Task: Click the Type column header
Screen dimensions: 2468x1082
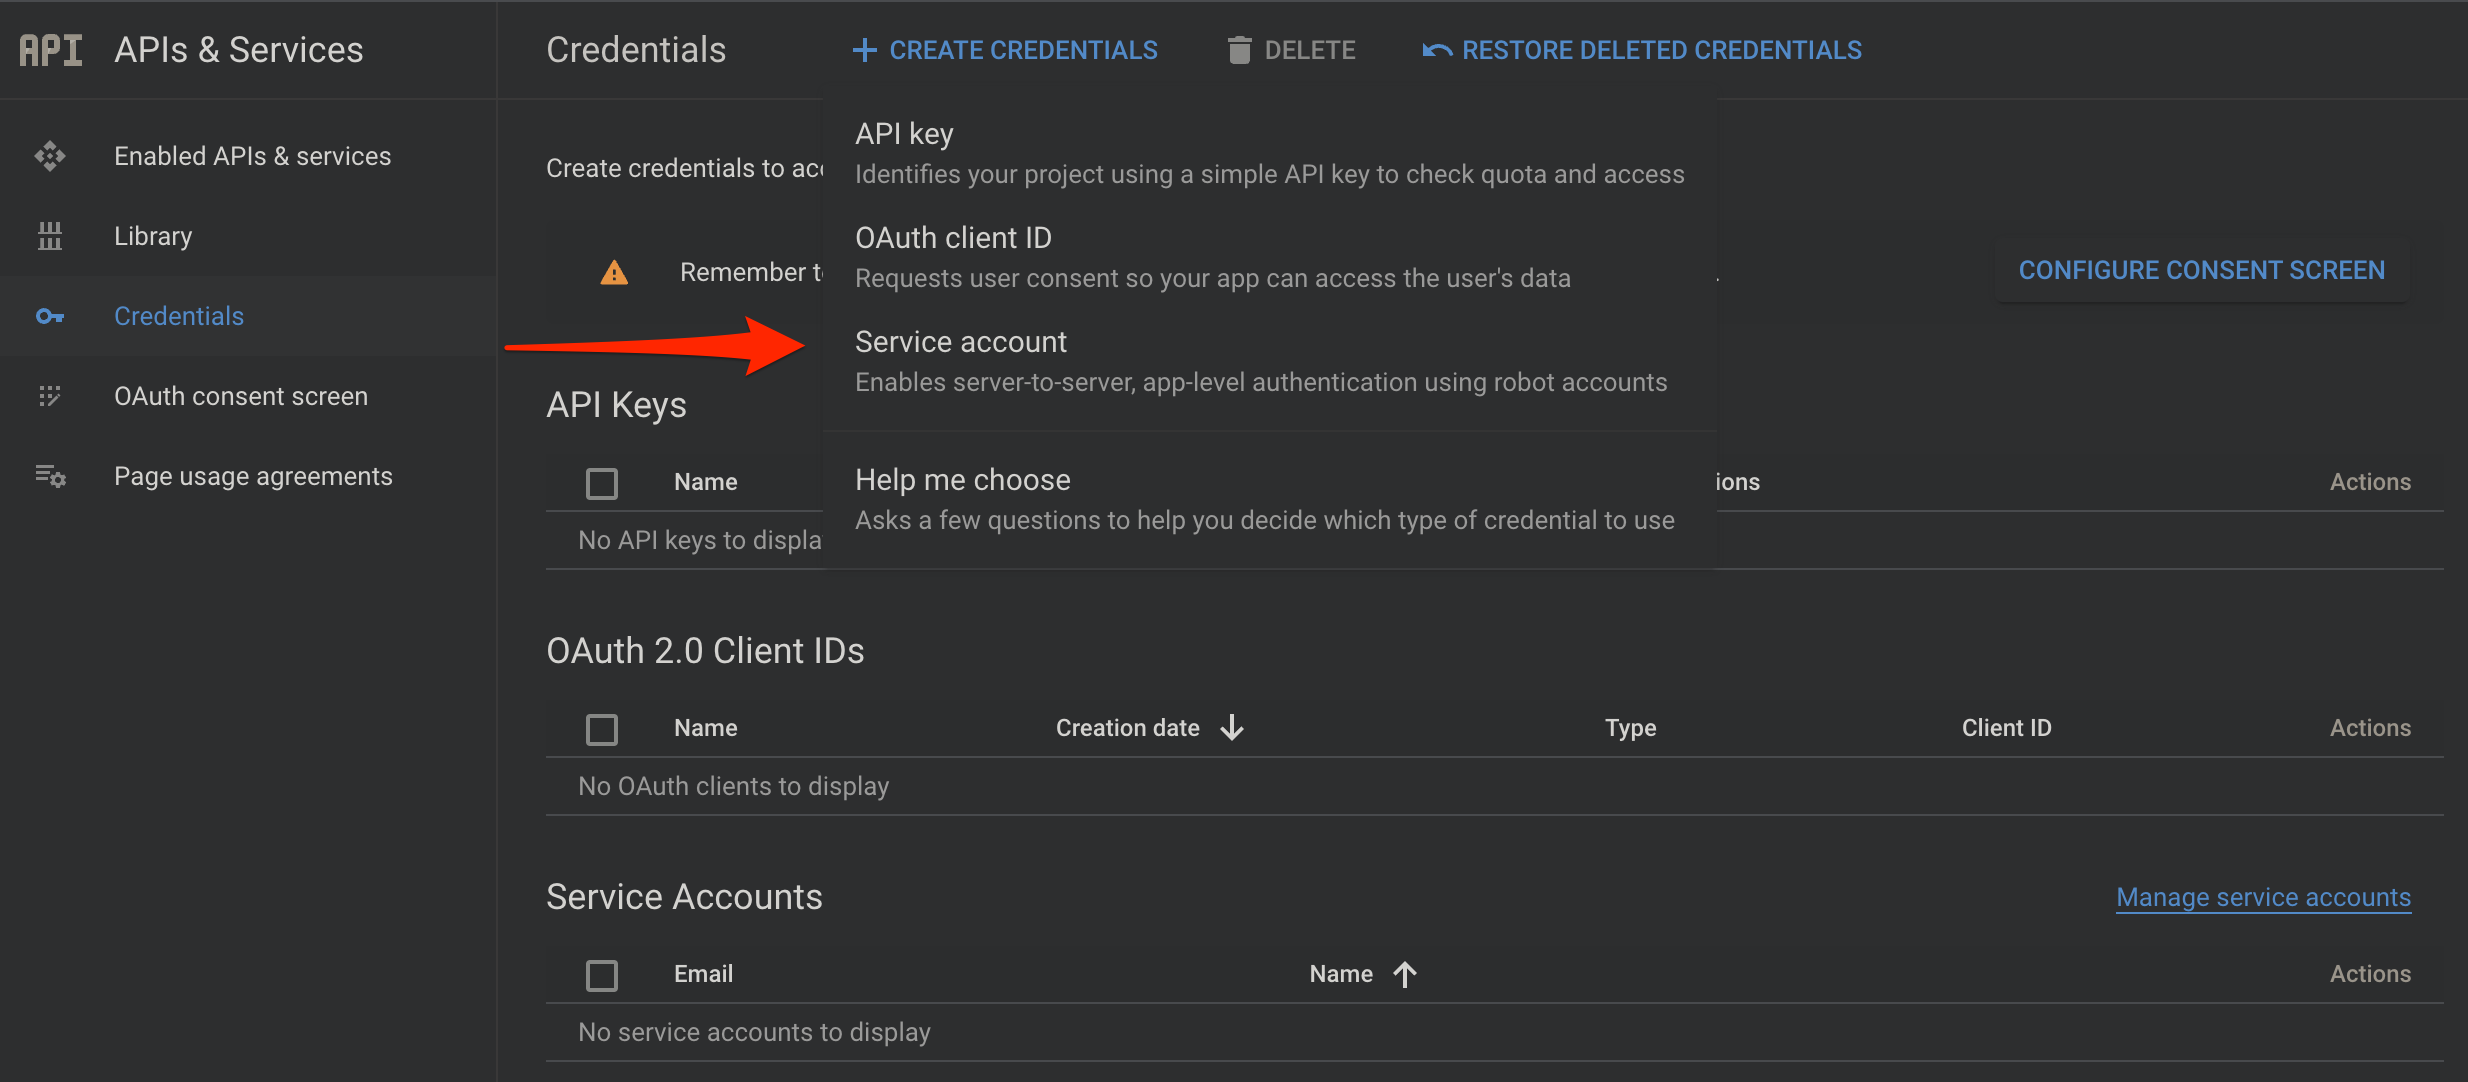Action: (x=1631, y=728)
